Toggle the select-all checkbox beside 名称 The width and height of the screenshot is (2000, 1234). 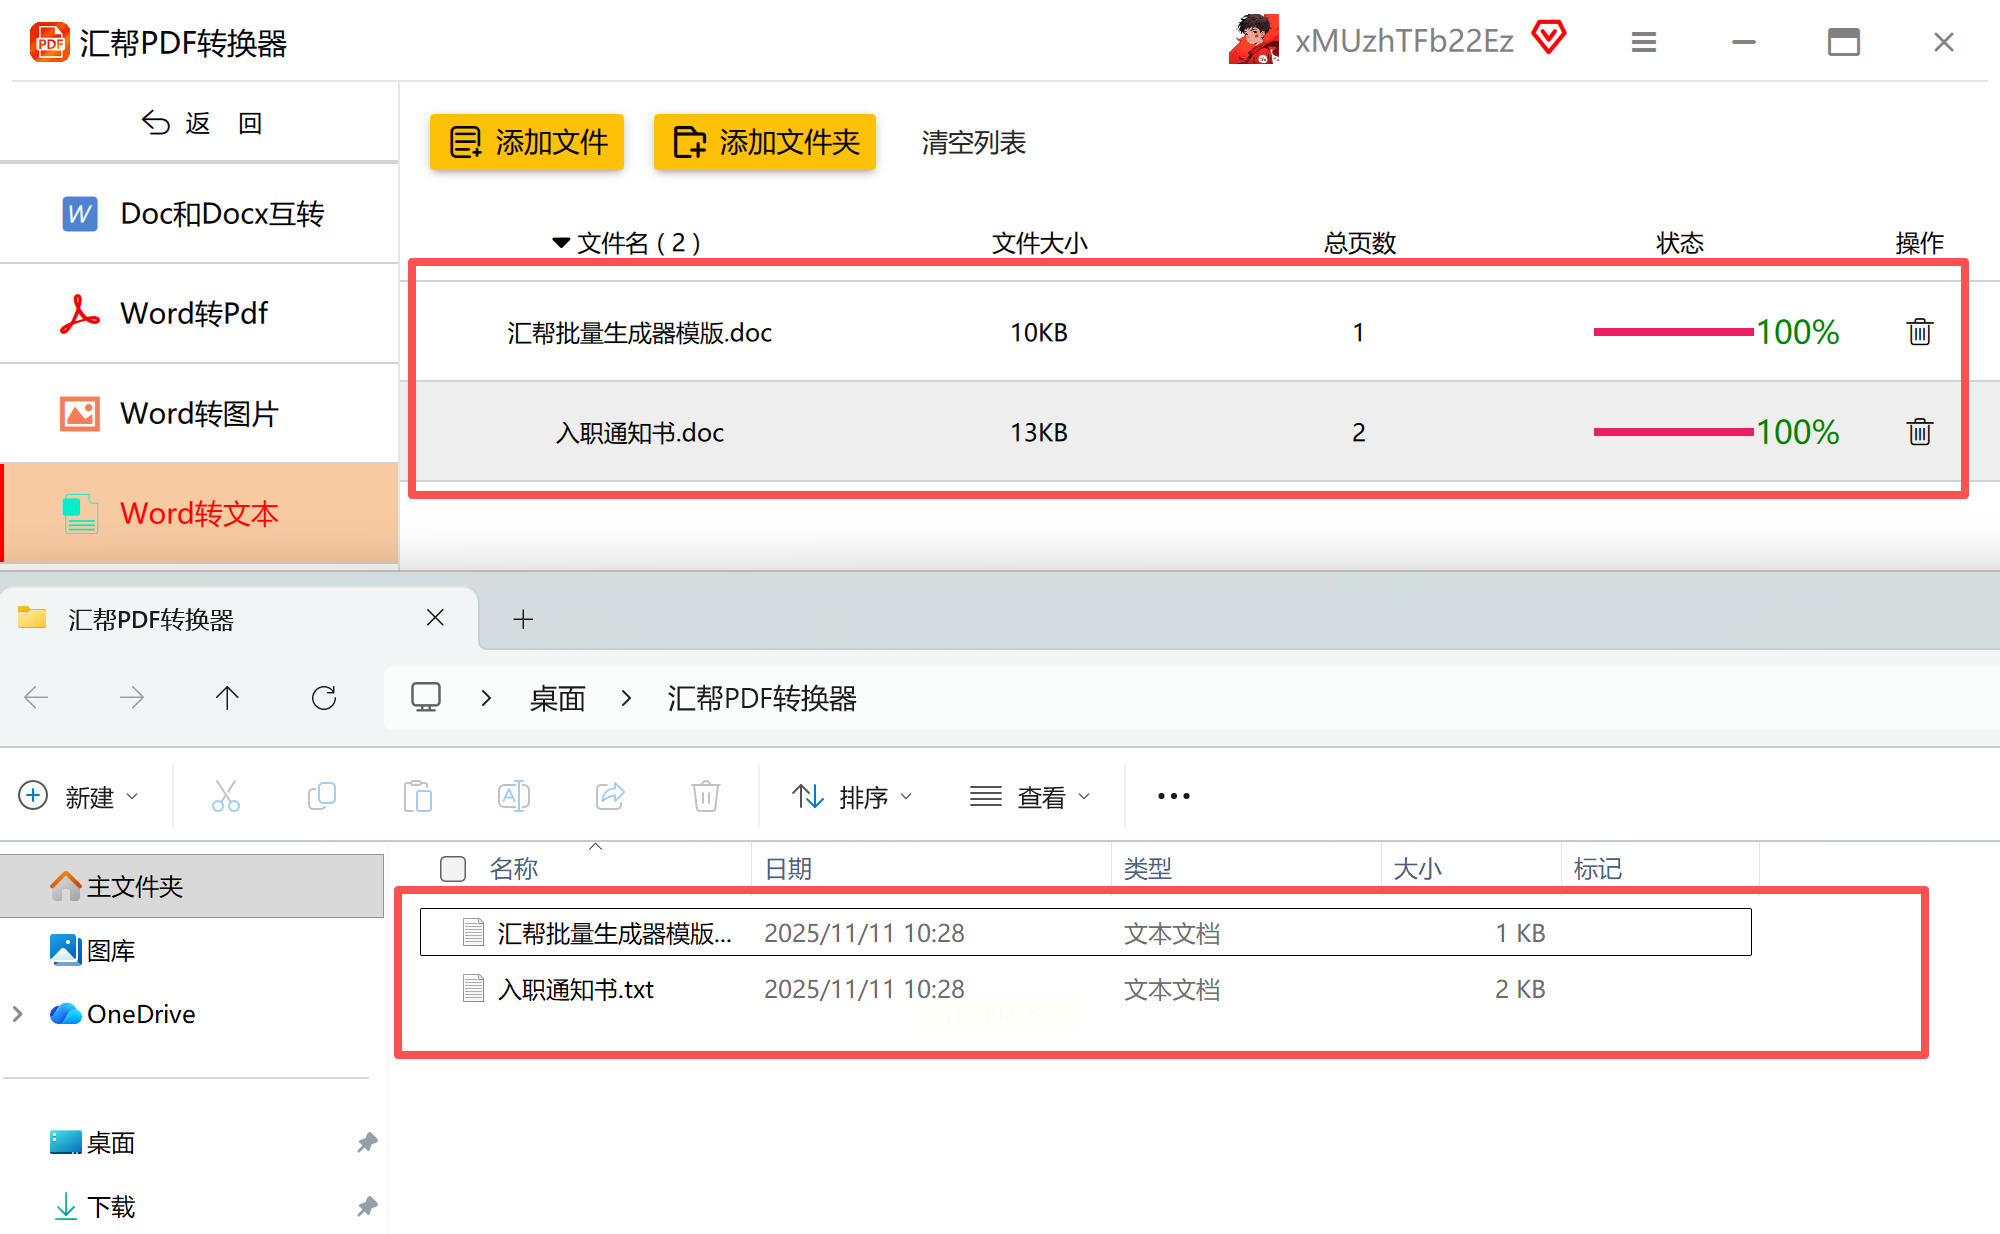click(x=453, y=869)
